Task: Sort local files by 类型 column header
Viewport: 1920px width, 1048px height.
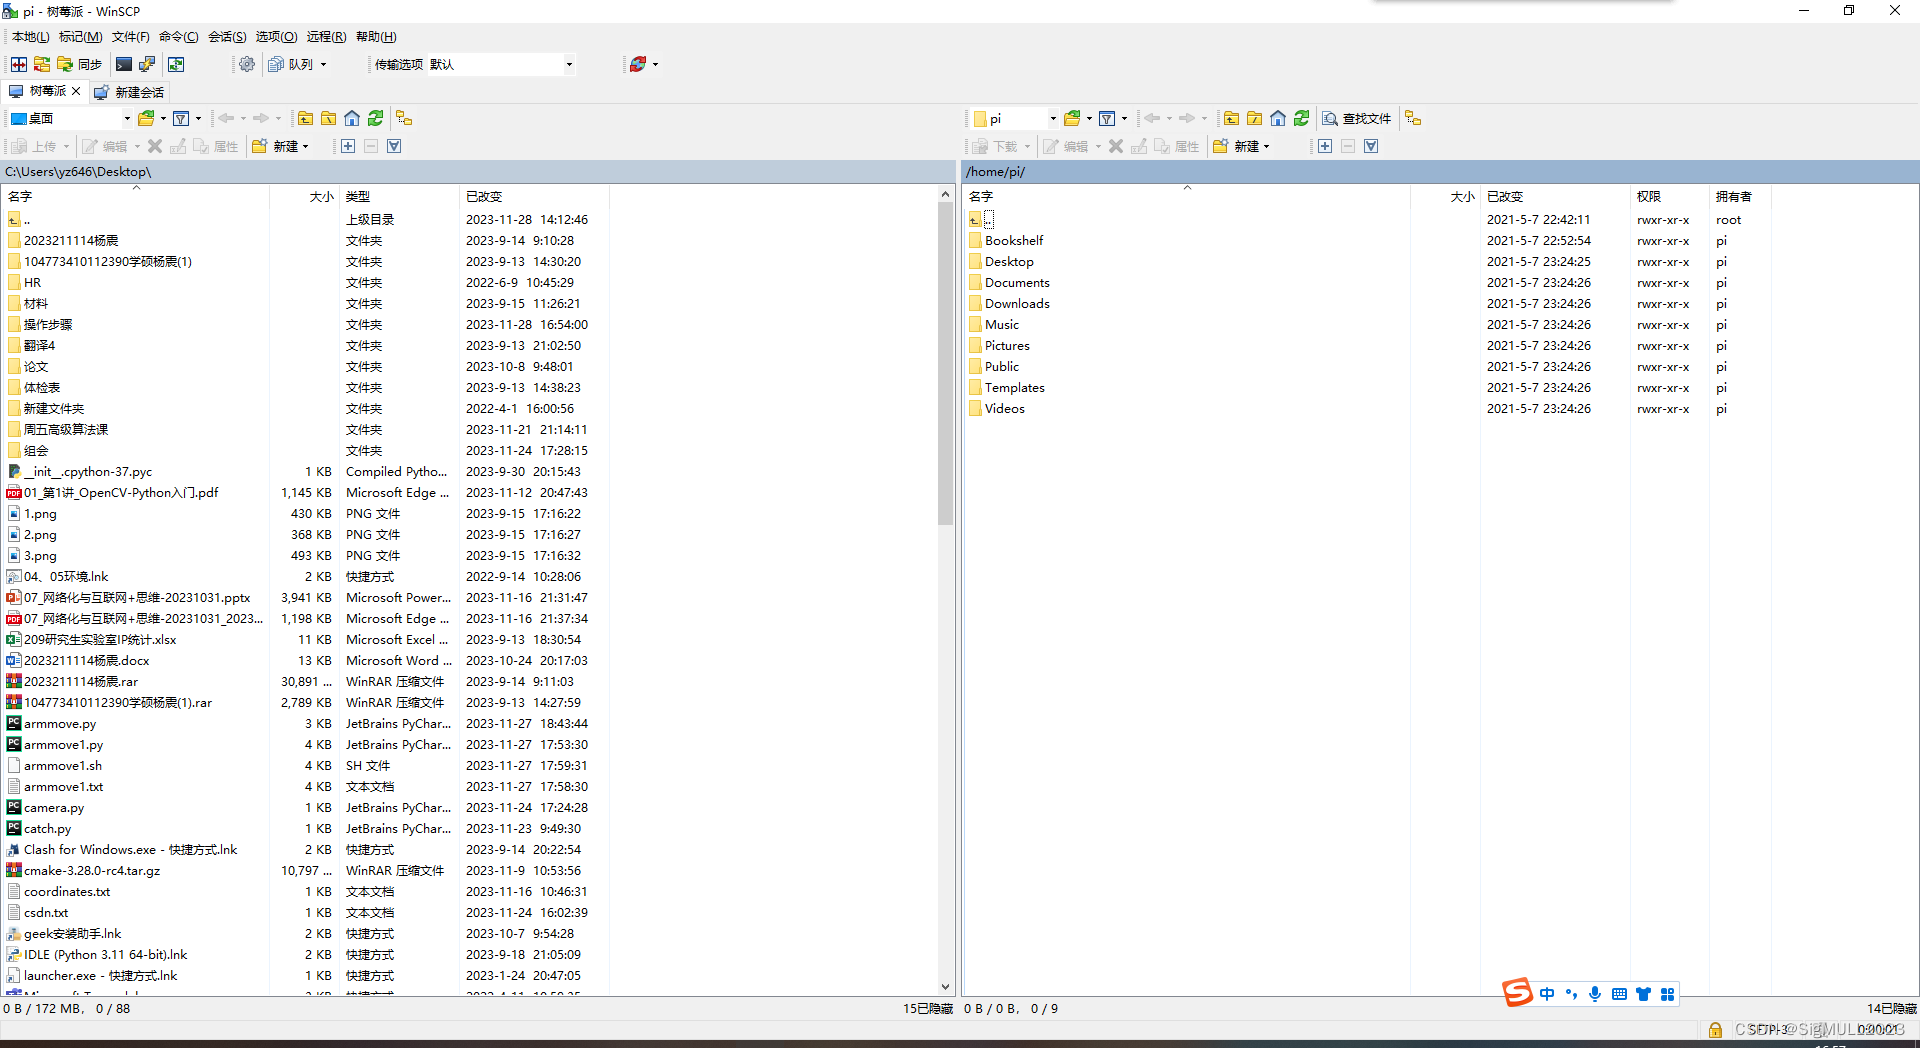Action: [398, 197]
